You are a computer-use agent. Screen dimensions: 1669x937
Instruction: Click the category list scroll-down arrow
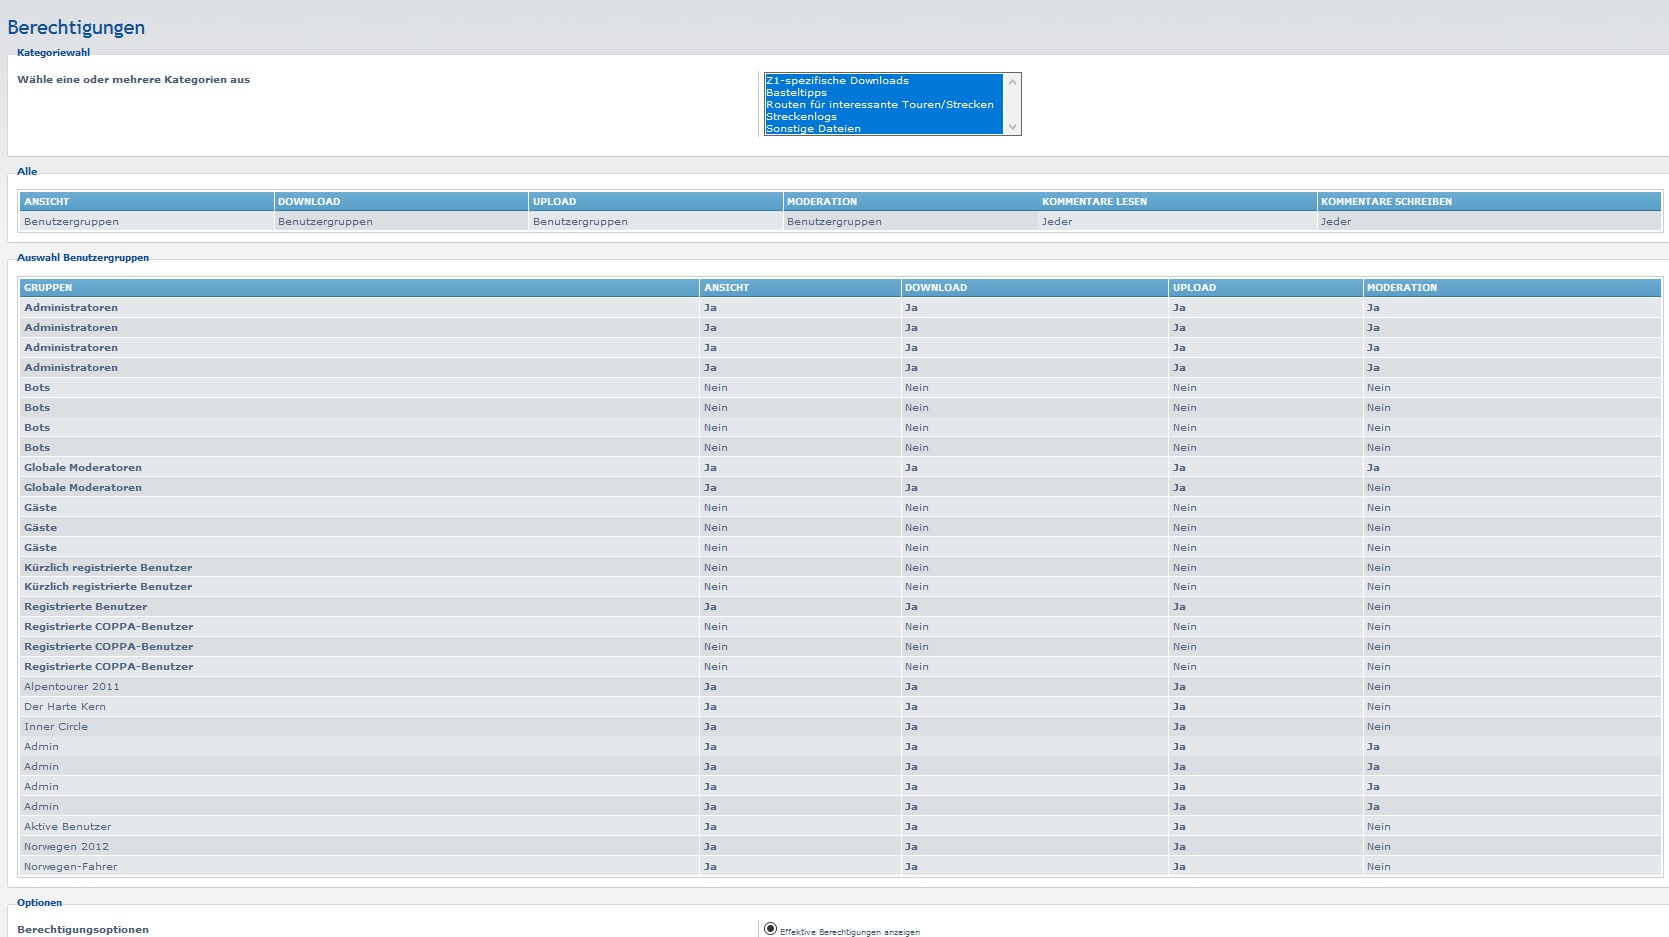pyautogui.click(x=1012, y=127)
